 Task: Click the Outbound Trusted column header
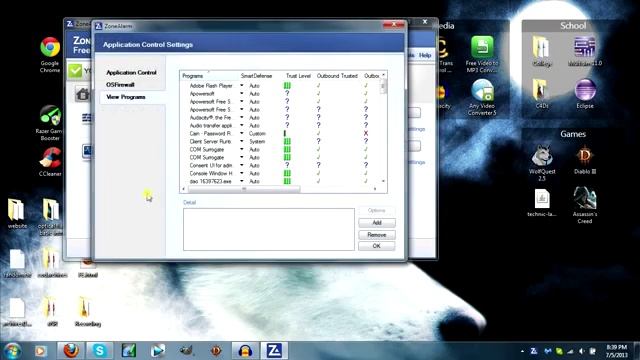coord(337,76)
